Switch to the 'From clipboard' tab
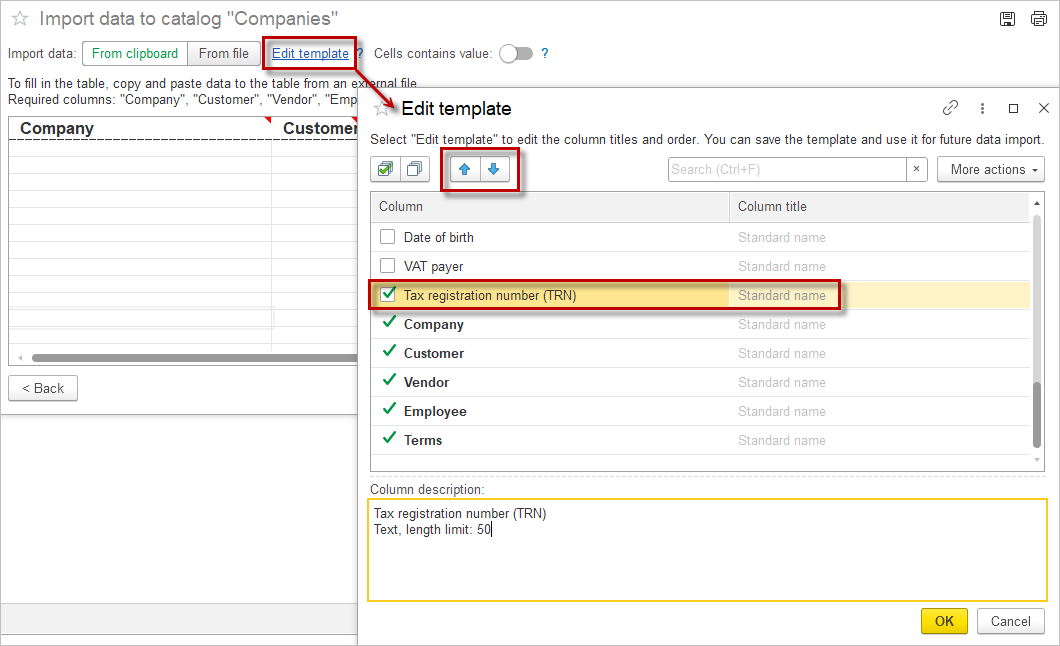 [x=134, y=53]
